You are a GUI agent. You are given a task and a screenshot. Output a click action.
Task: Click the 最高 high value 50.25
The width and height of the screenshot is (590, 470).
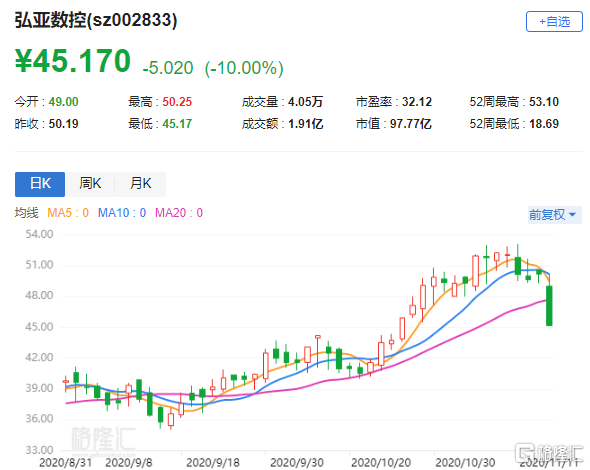[x=177, y=102]
